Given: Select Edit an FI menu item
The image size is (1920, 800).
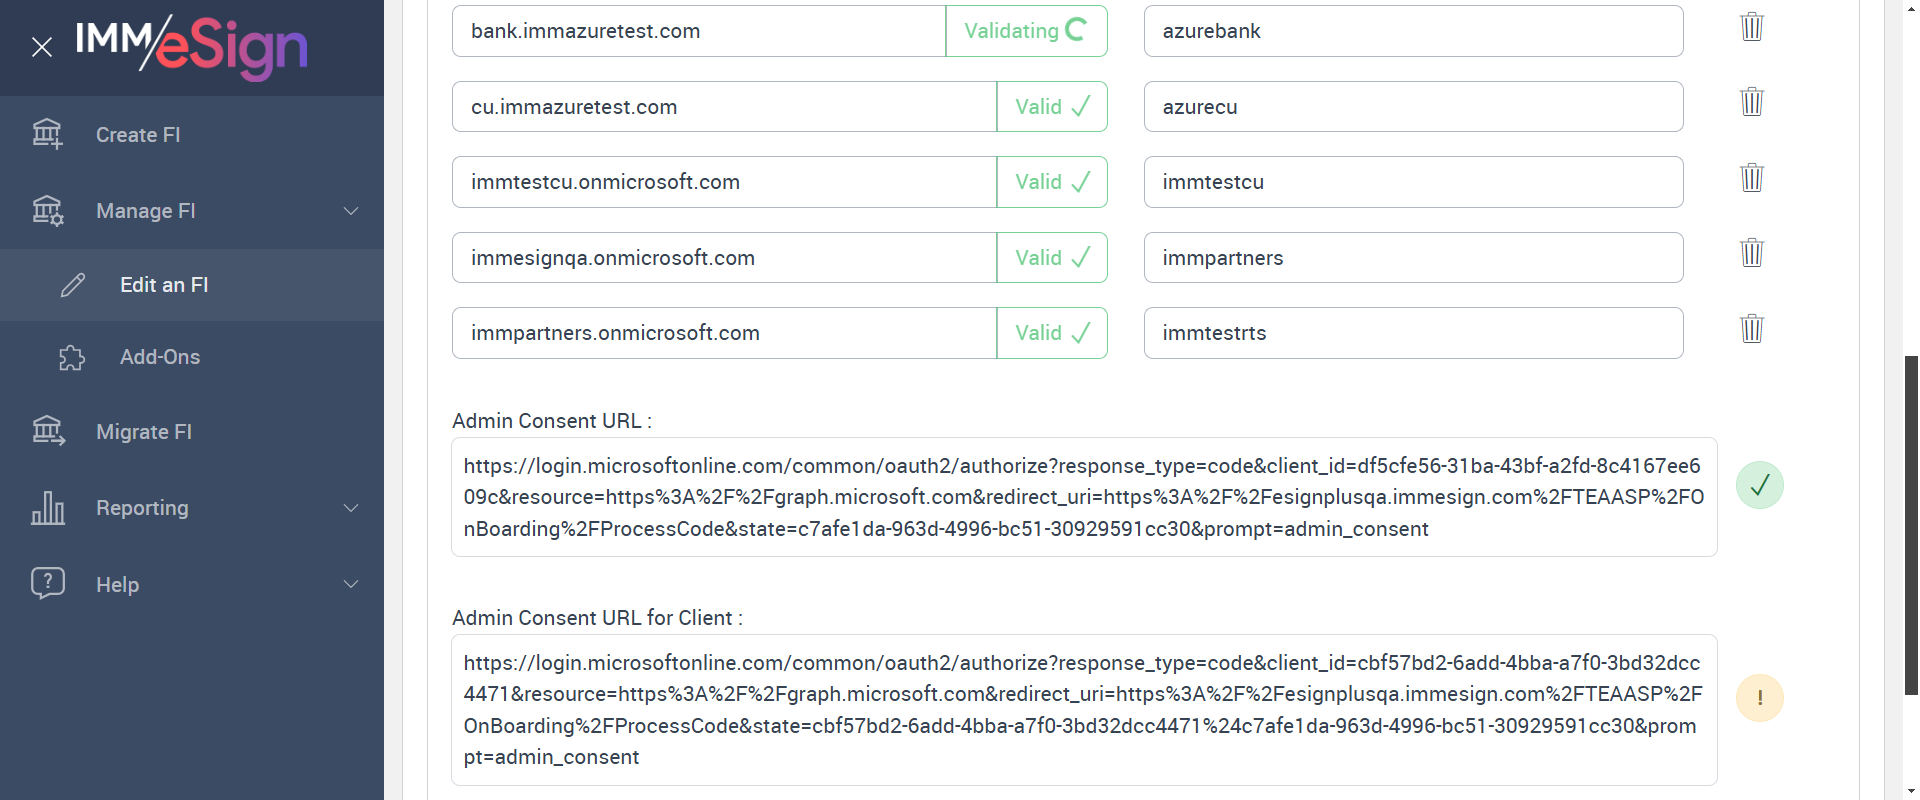Looking at the screenshot, I should point(164,285).
